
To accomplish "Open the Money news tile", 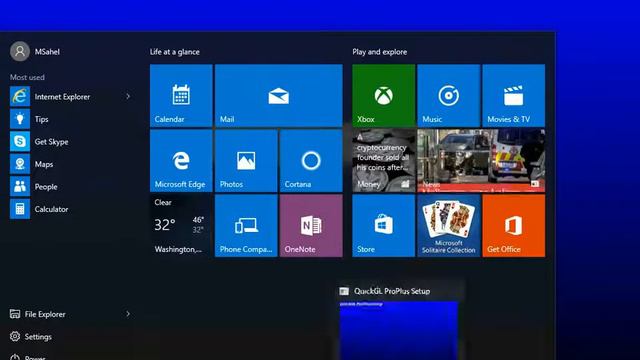I will 384,160.
